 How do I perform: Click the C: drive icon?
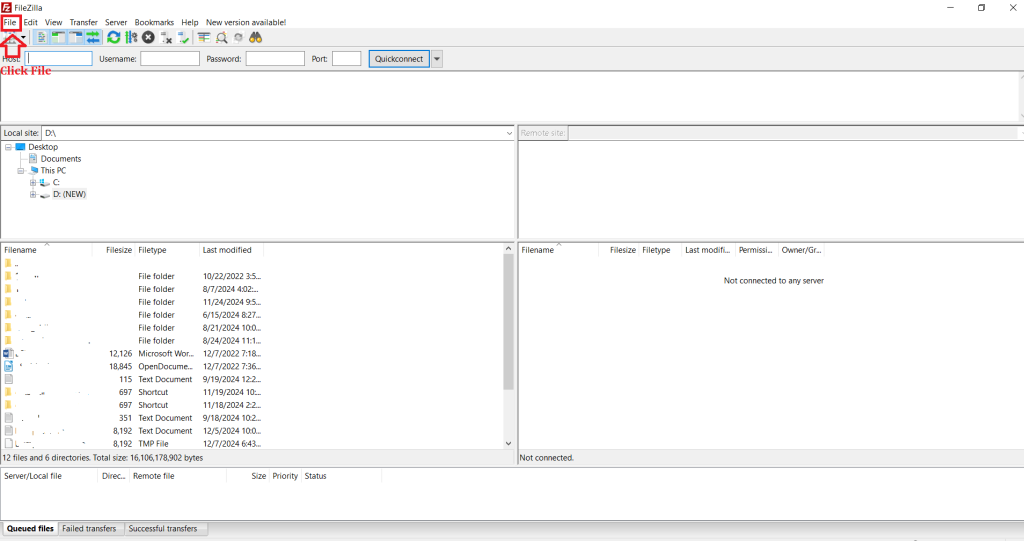[44, 182]
